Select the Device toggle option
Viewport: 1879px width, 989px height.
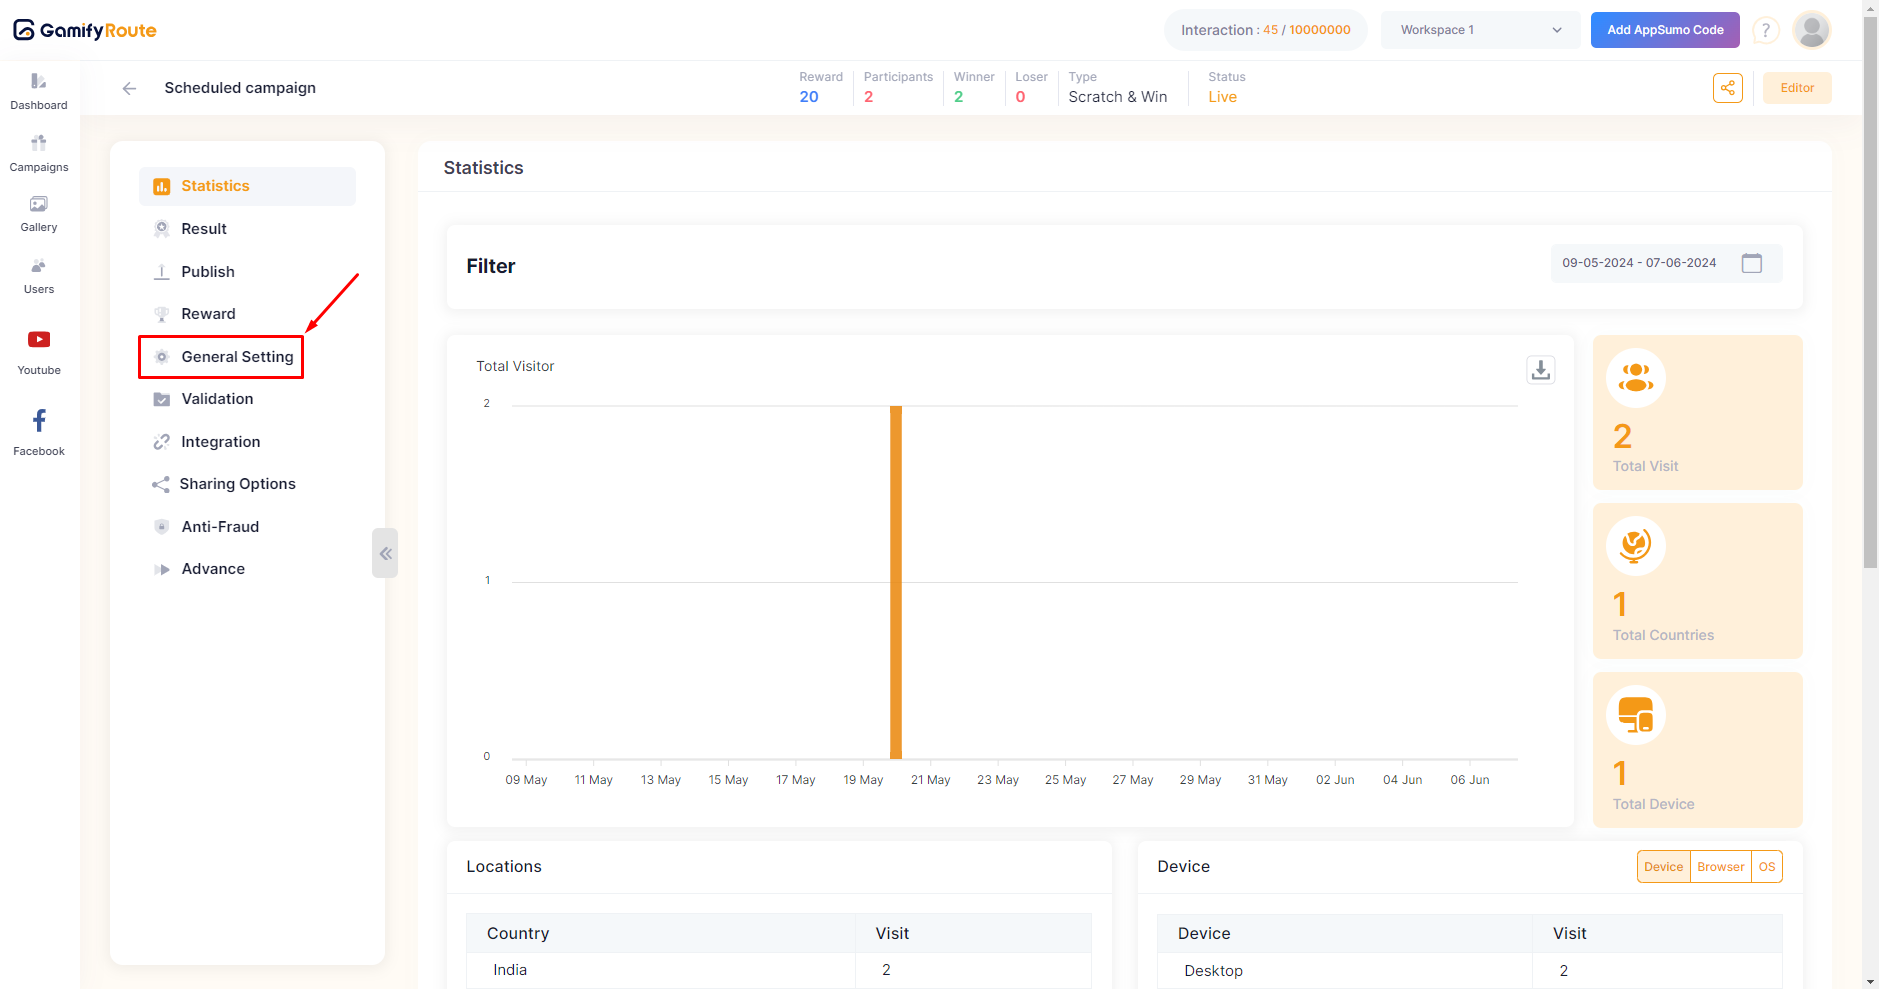(1663, 867)
